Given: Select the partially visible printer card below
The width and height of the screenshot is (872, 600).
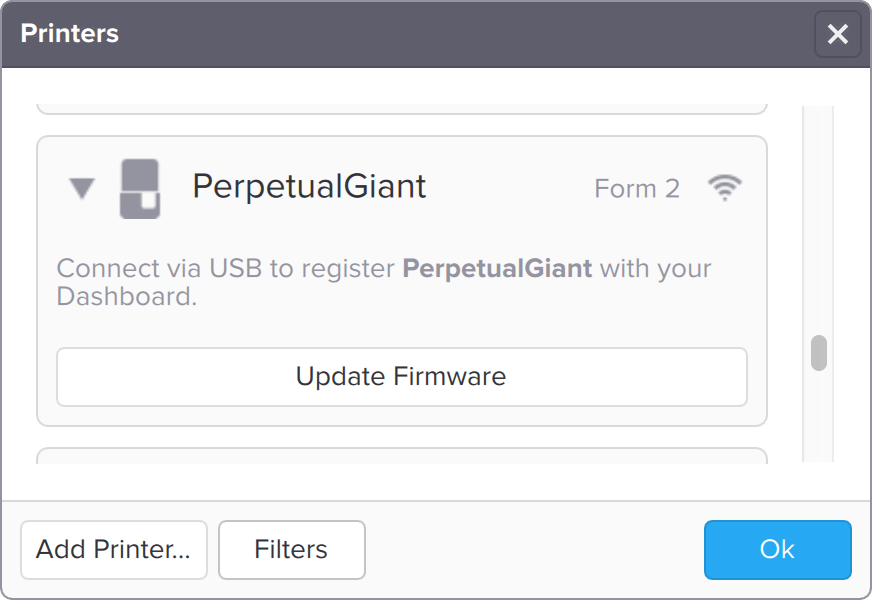Looking at the screenshot, I should (x=402, y=457).
